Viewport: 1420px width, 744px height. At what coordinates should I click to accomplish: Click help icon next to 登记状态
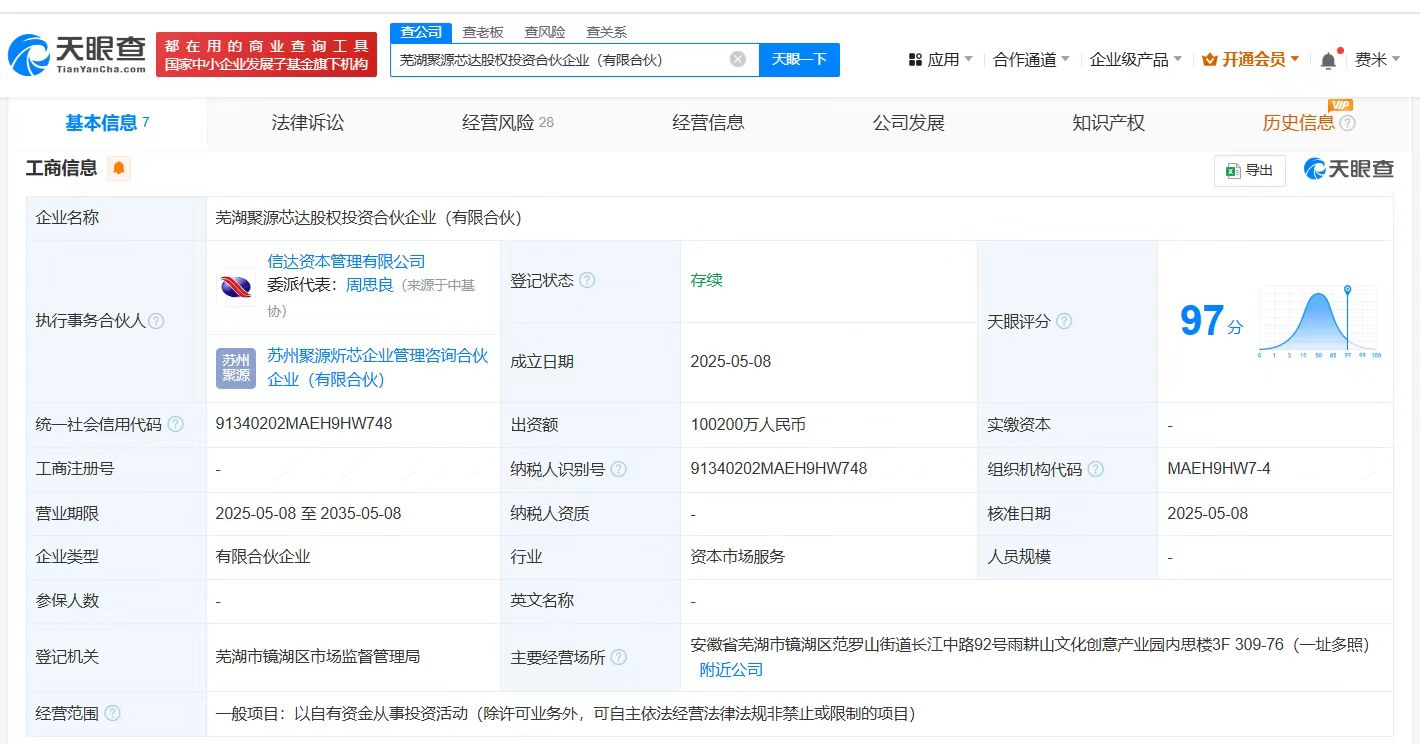pyautogui.click(x=587, y=280)
